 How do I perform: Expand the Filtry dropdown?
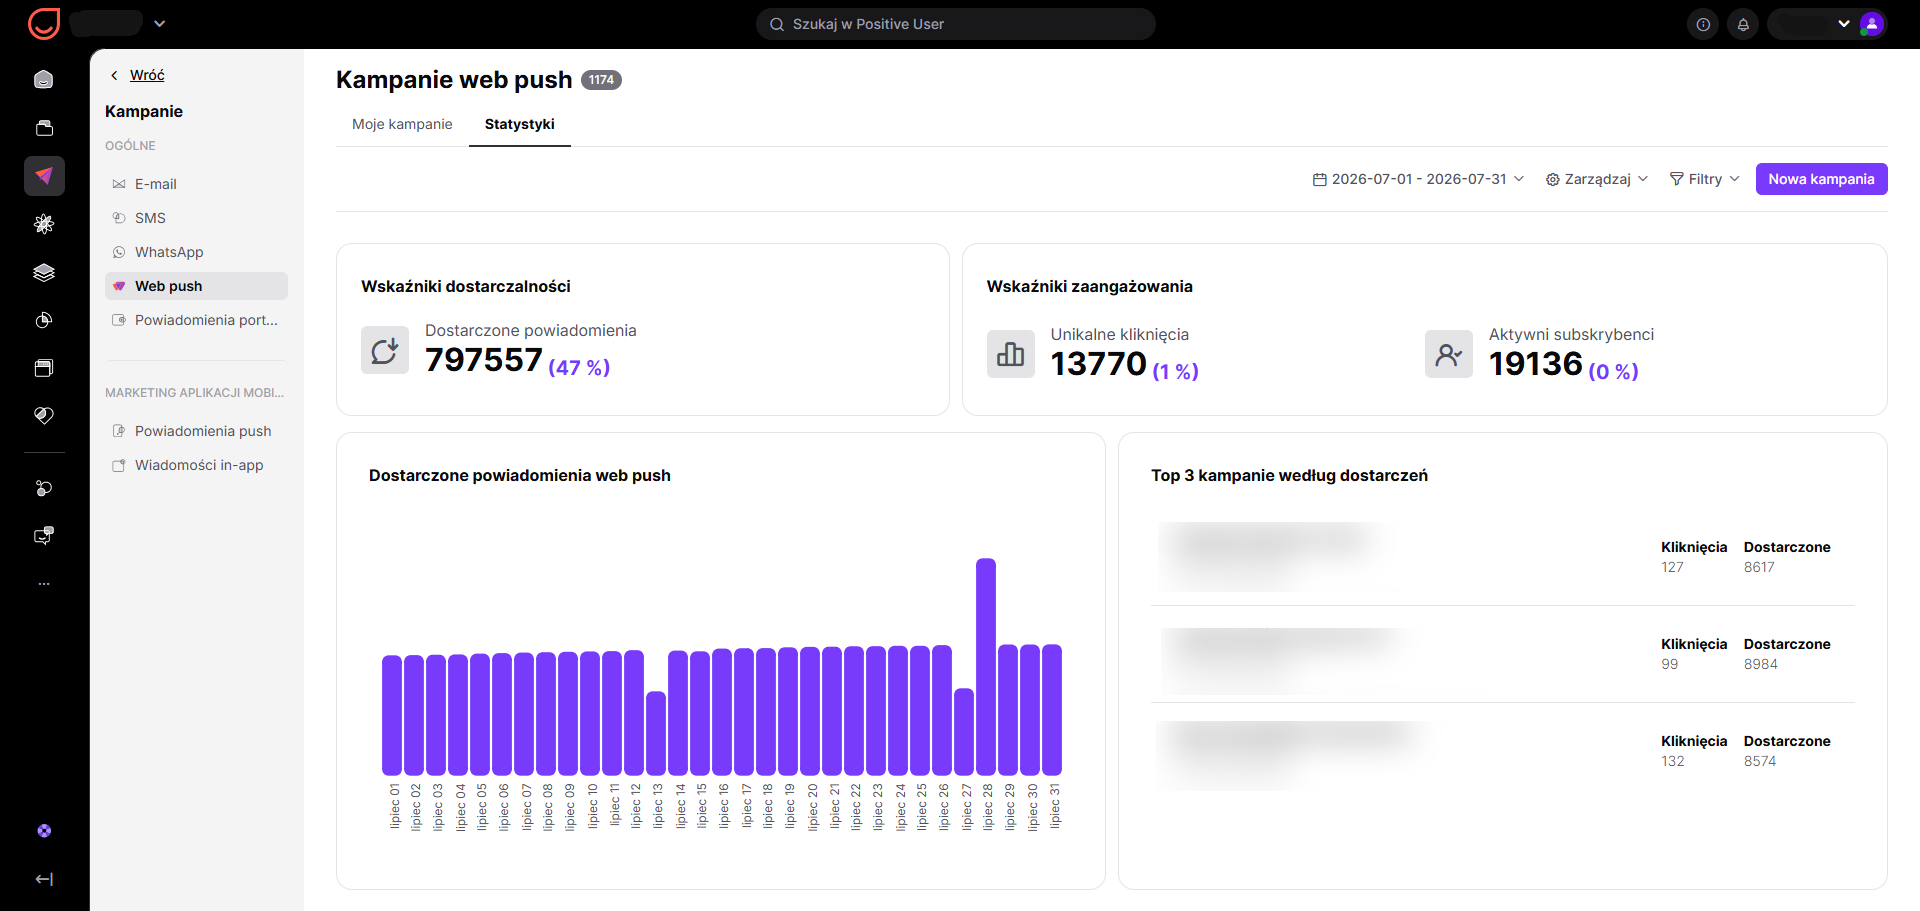pyautogui.click(x=1704, y=179)
